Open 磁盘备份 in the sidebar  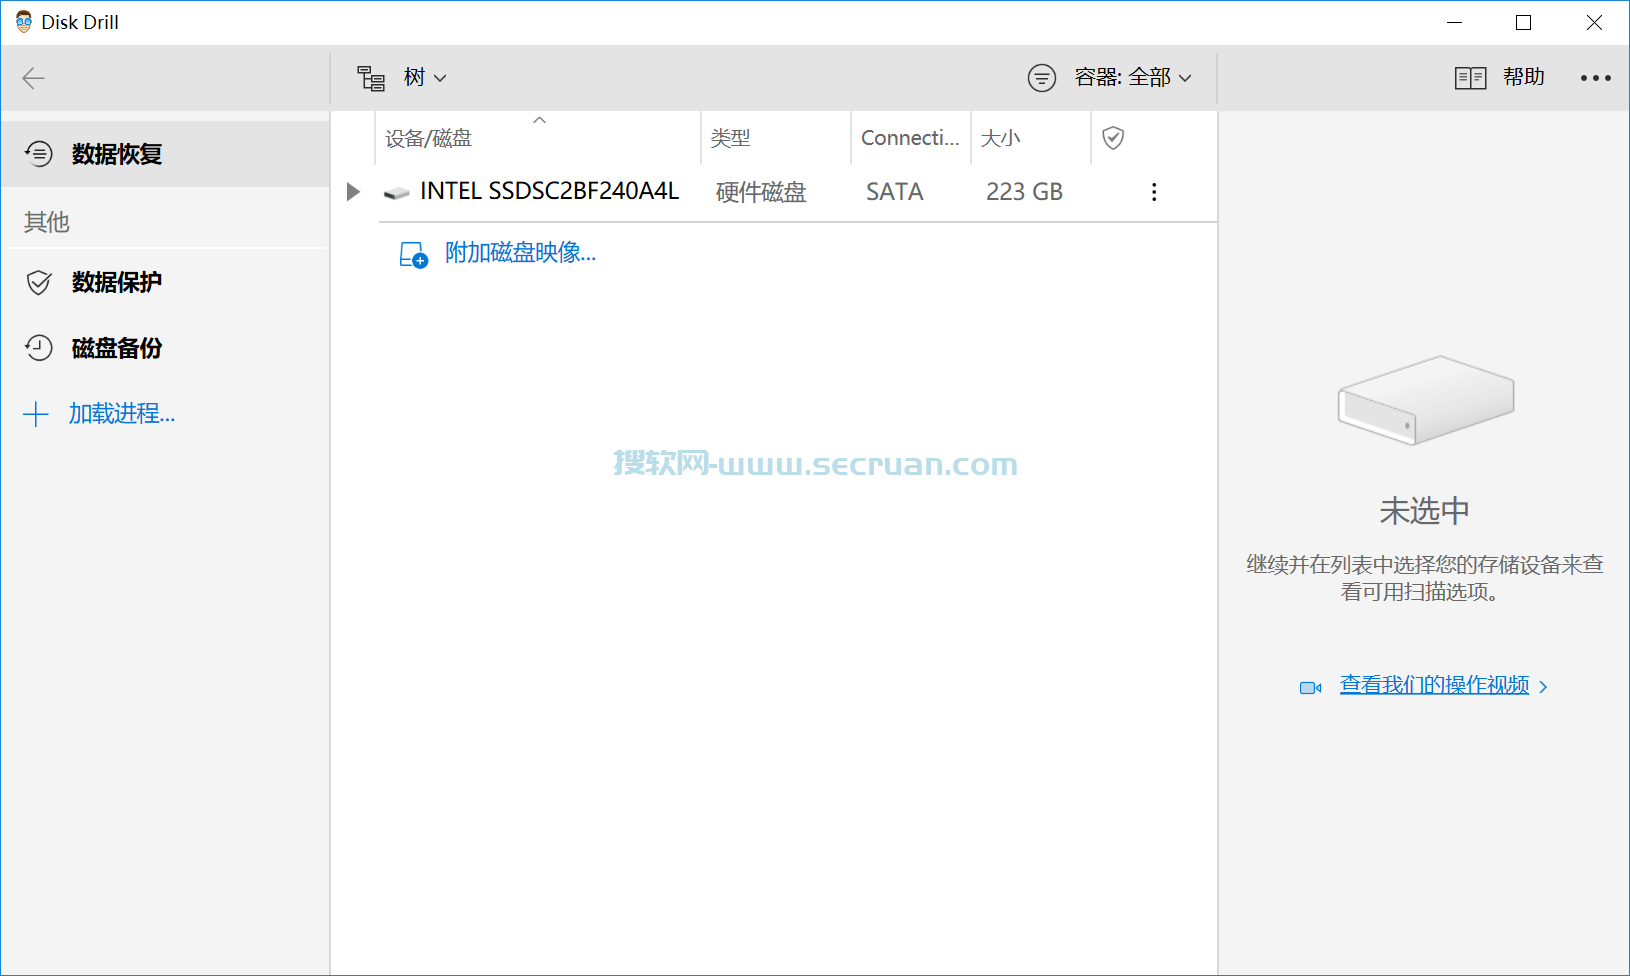165,348
